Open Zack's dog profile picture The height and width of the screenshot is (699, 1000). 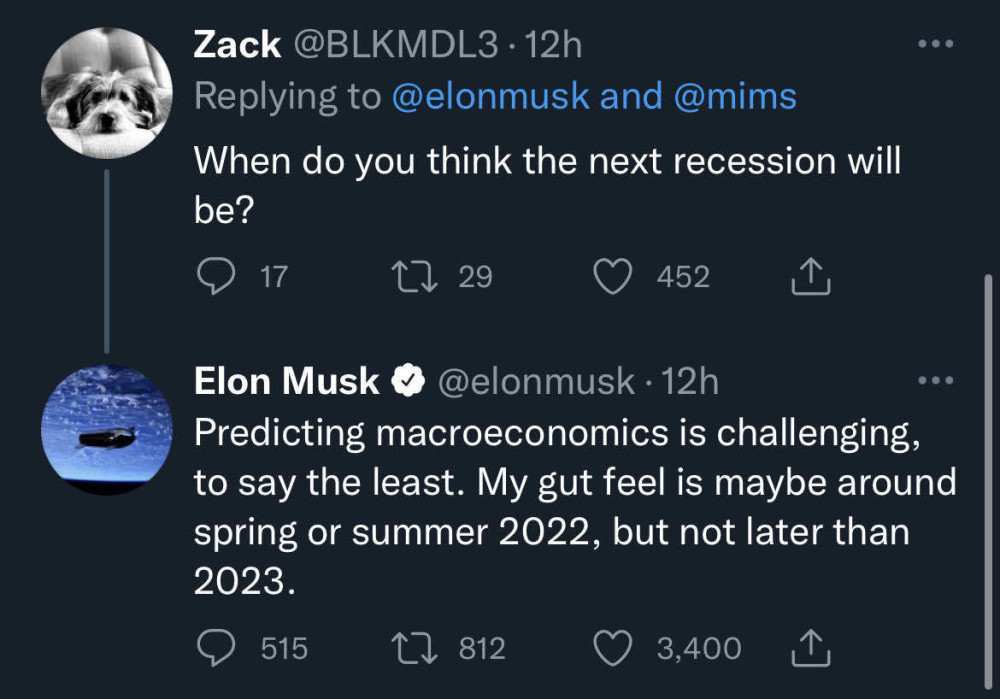click(x=107, y=93)
